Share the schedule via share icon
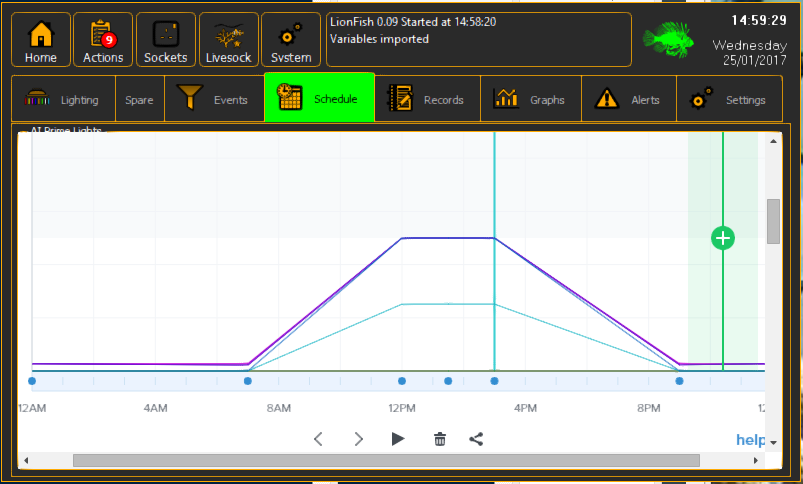 pos(476,439)
